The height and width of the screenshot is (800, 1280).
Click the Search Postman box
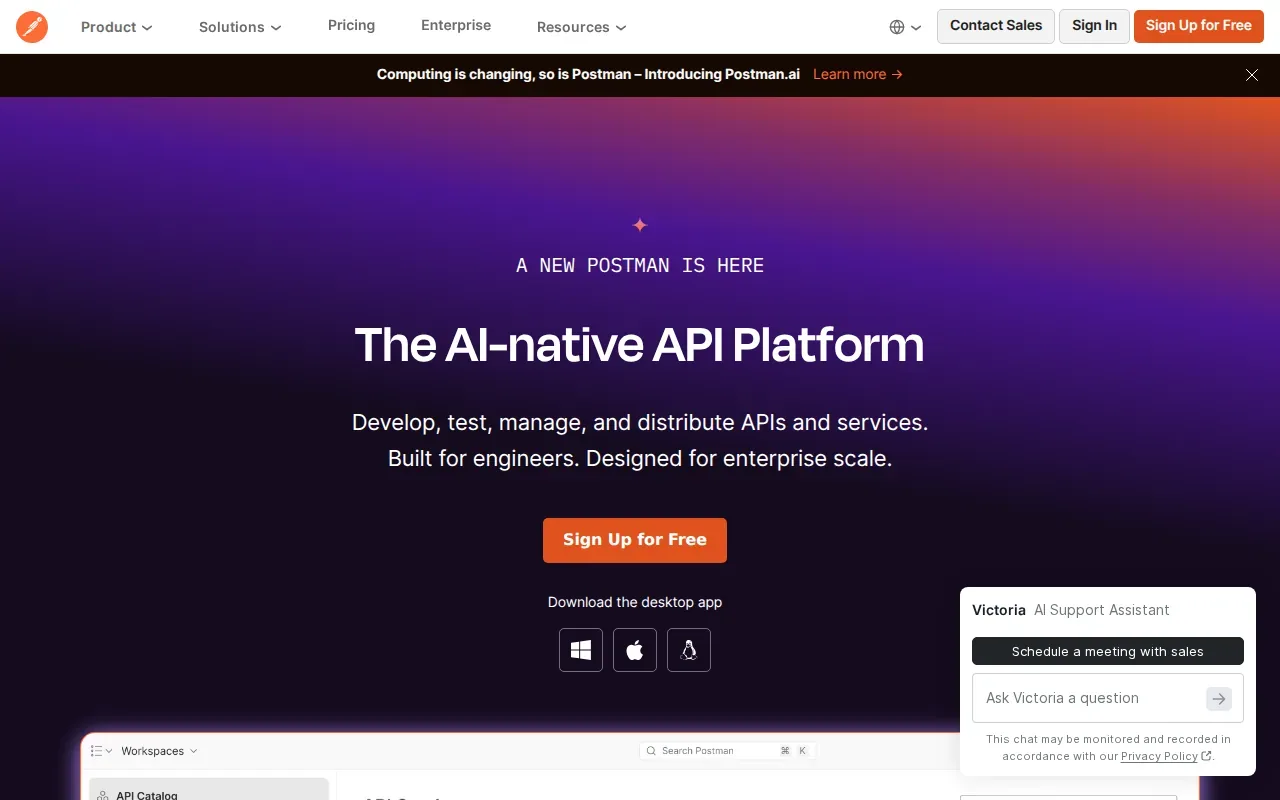726,751
